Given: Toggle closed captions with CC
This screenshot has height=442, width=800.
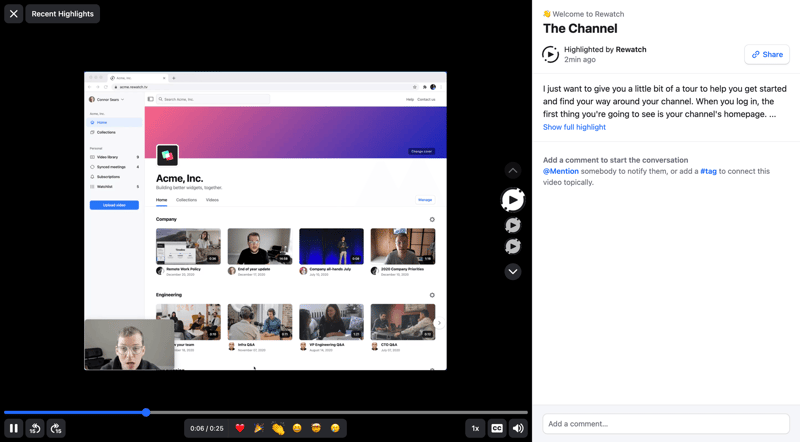Looking at the screenshot, I should [496, 428].
